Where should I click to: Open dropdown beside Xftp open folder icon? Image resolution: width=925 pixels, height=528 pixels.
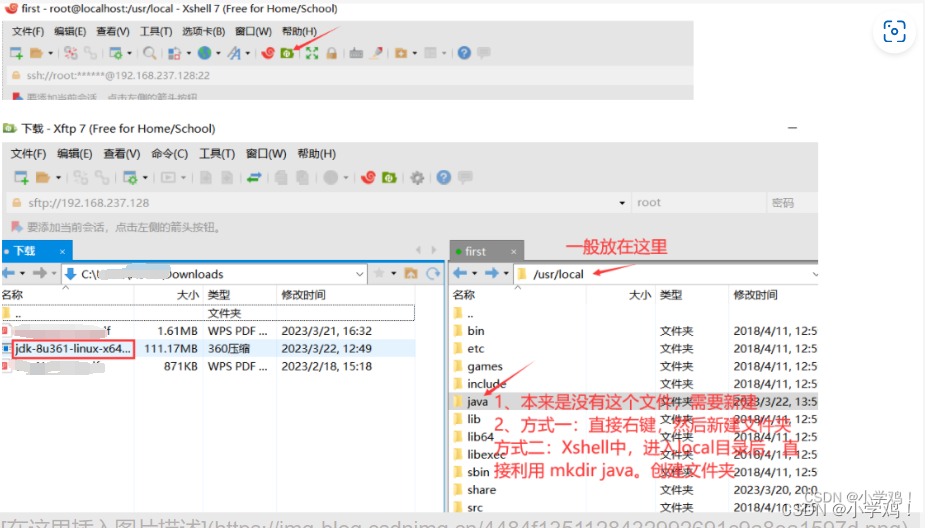click(x=58, y=178)
